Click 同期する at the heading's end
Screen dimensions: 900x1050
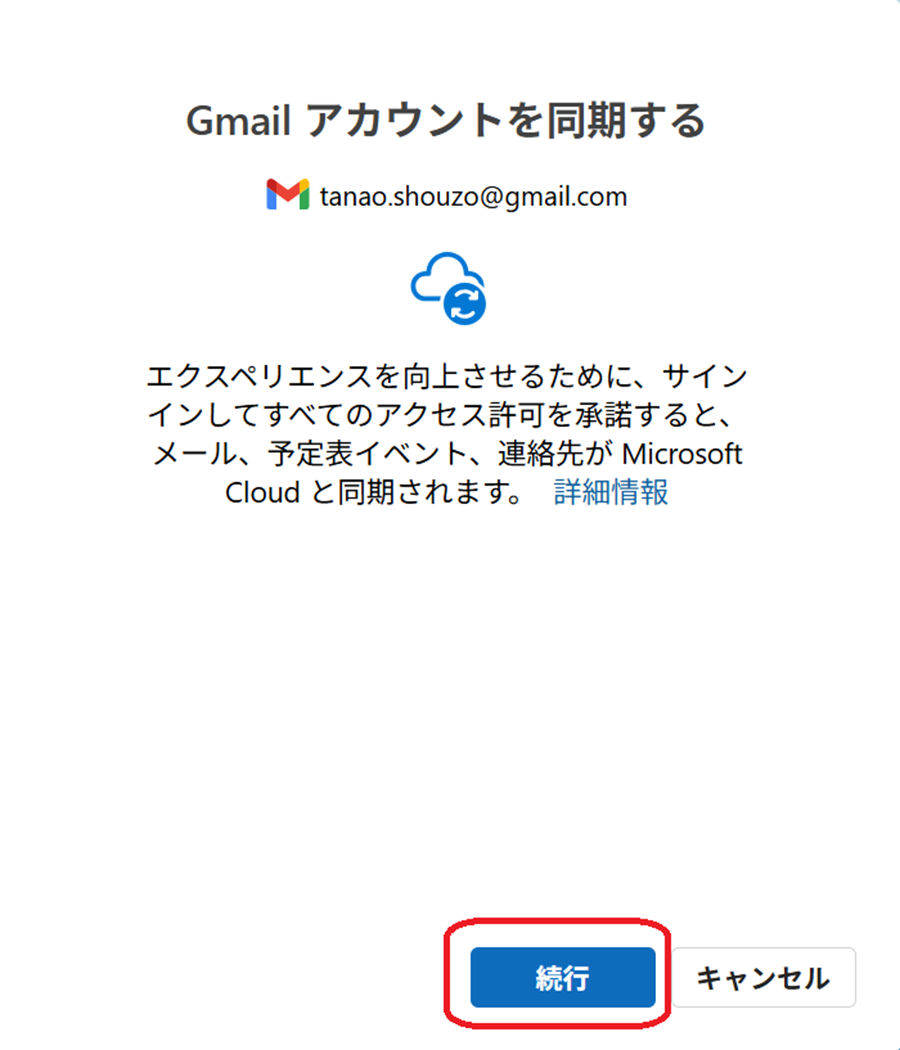tap(626, 121)
